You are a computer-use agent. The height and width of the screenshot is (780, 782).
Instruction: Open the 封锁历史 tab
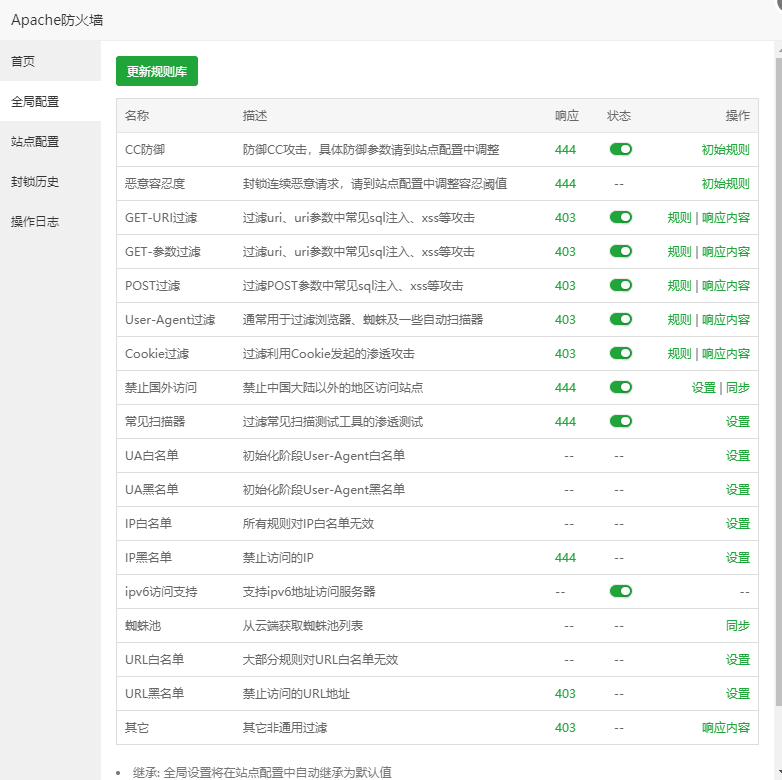tap(50, 181)
